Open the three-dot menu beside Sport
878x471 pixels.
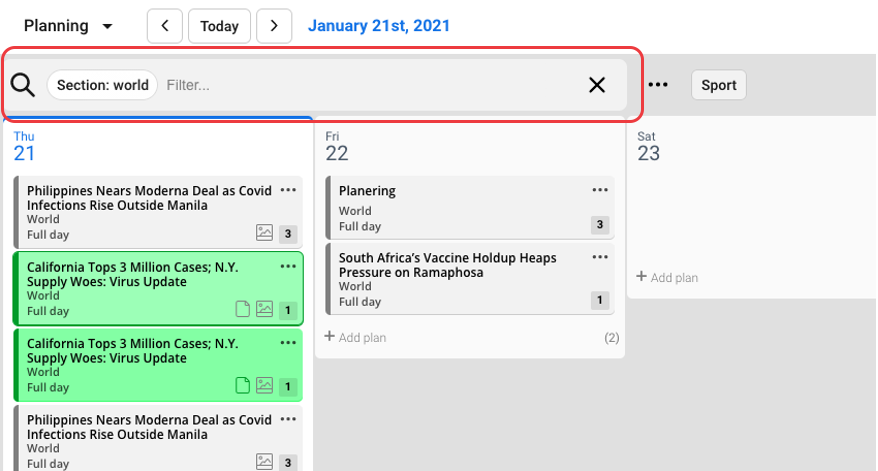click(x=658, y=85)
